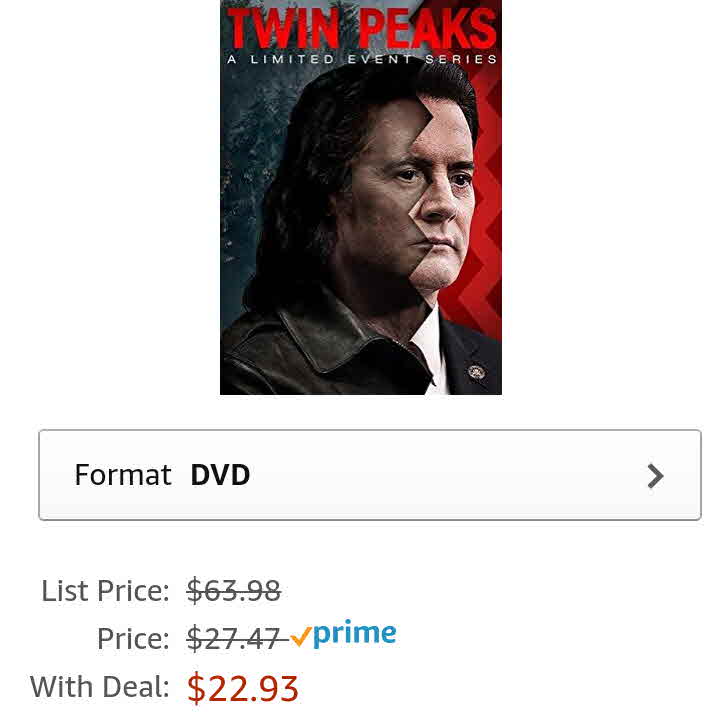Expand the Format DVD selector
Image resolution: width=720 pixels, height=720 pixels.
click(370, 475)
